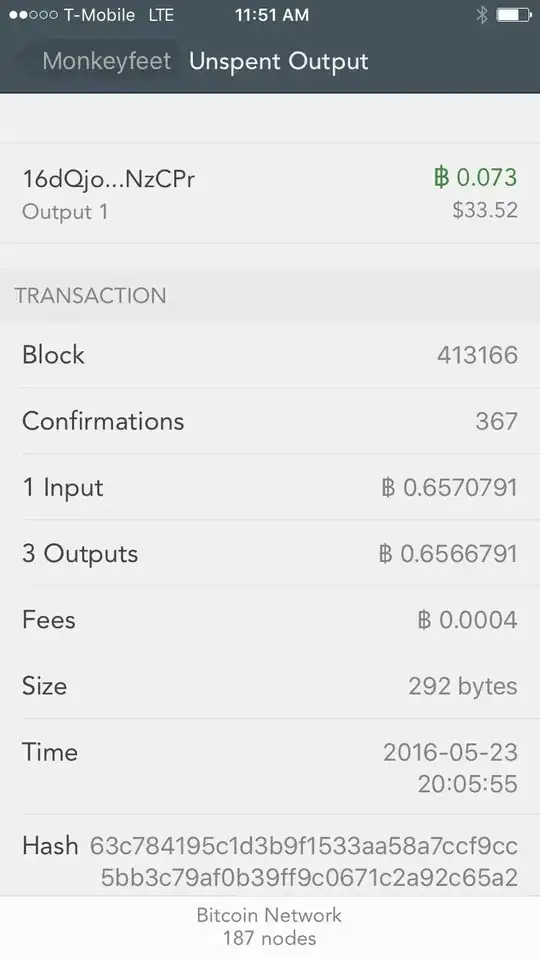The height and width of the screenshot is (960, 540).
Task: Tap the transaction Hash value
Action: pos(304,861)
